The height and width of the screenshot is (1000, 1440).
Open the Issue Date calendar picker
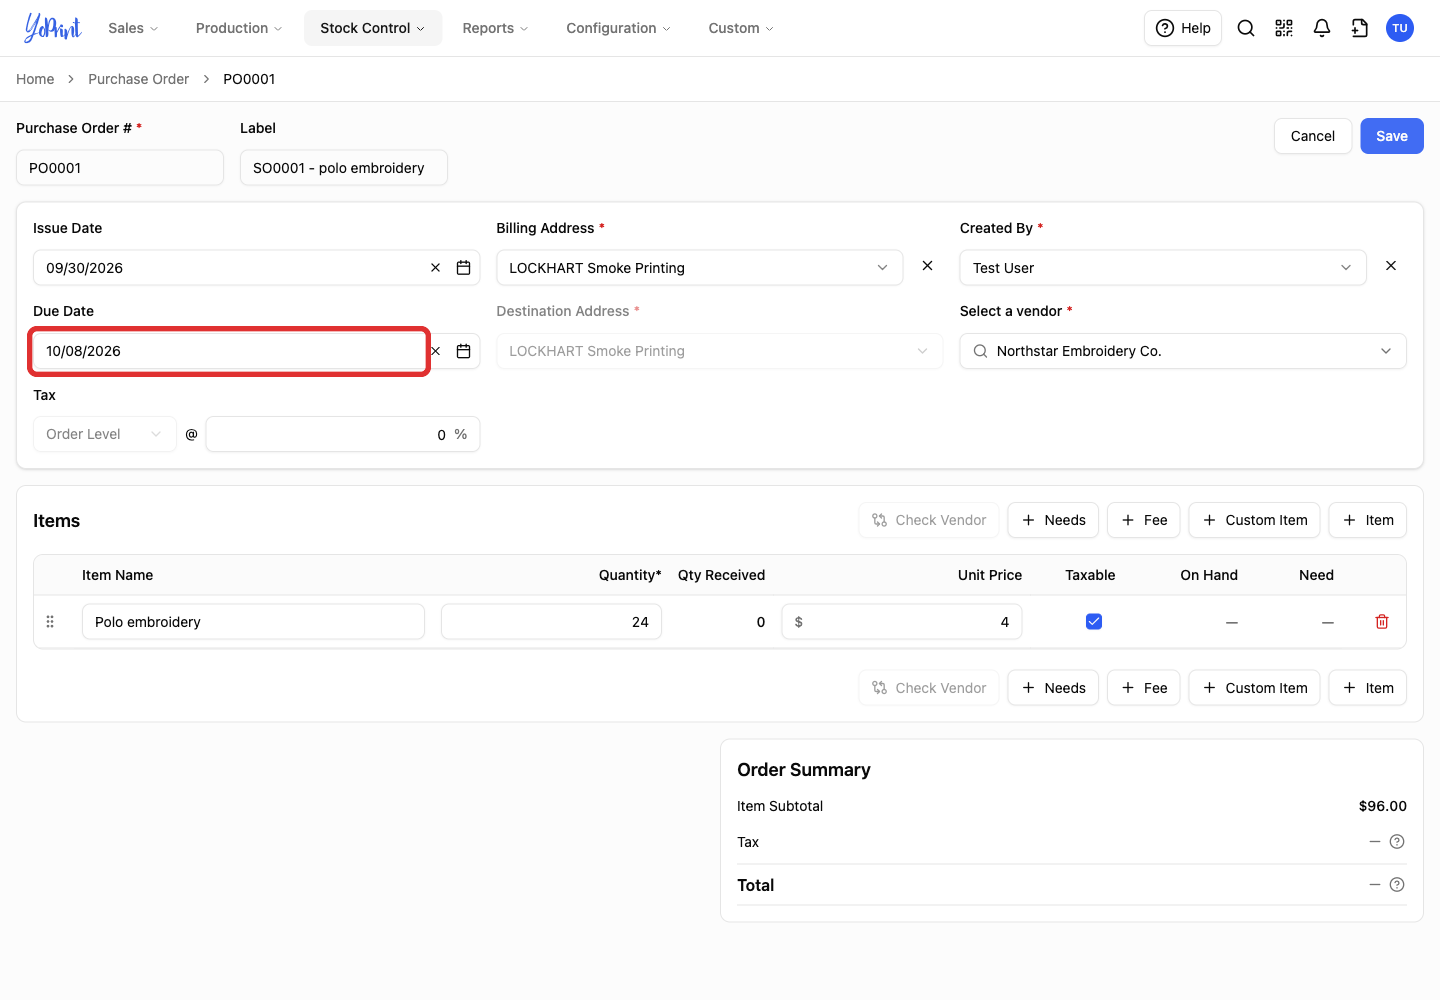pyautogui.click(x=464, y=268)
